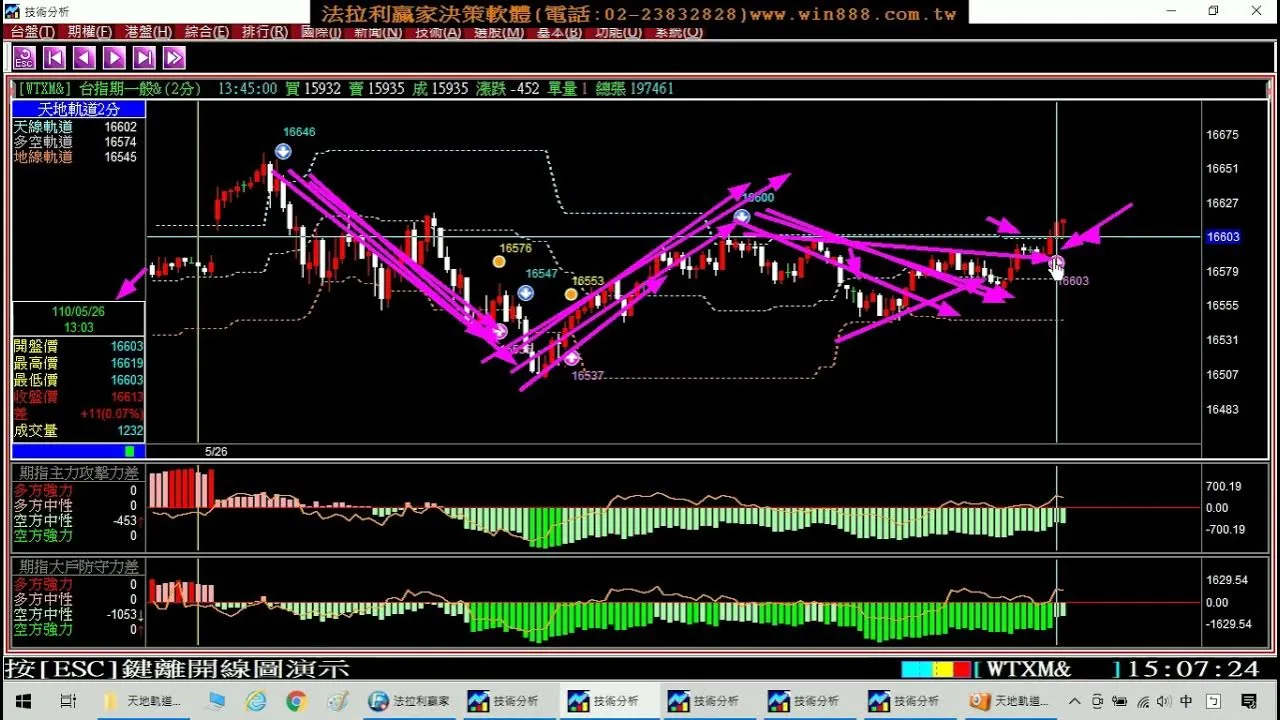Image resolution: width=1280 pixels, height=720 pixels.
Task: Click the orange signal marker at 16576
Action: pyautogui.click(x=499, y=262)
